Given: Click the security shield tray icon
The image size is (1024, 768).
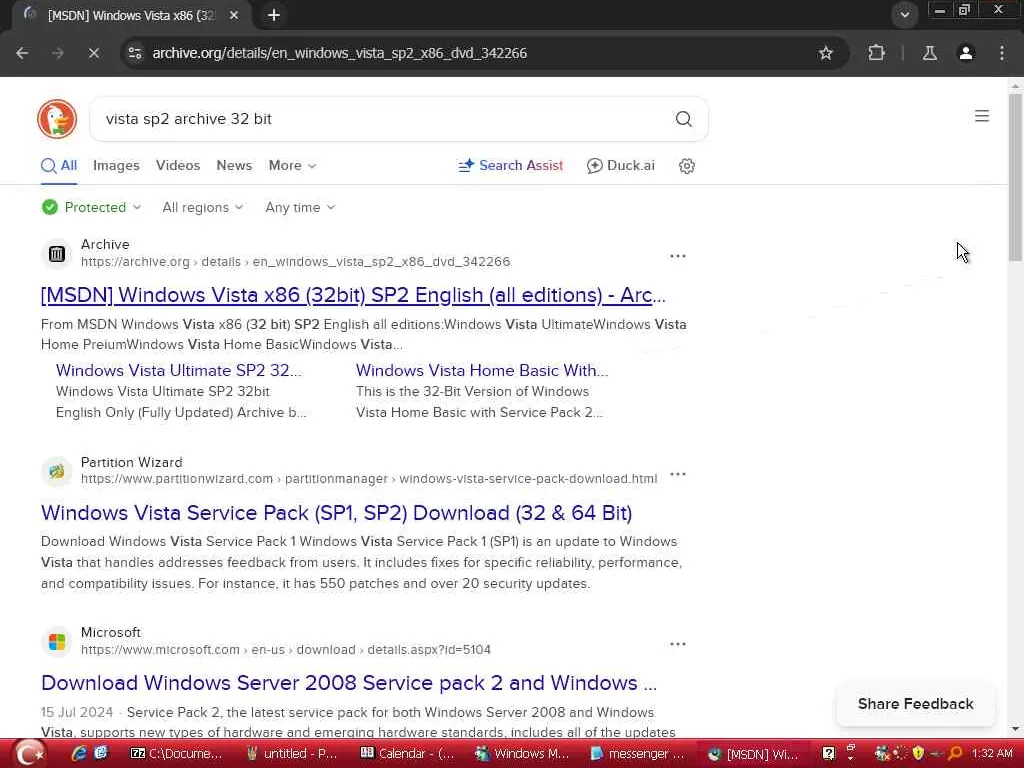Looking at the screenshot, I should (x=918, y=754).
